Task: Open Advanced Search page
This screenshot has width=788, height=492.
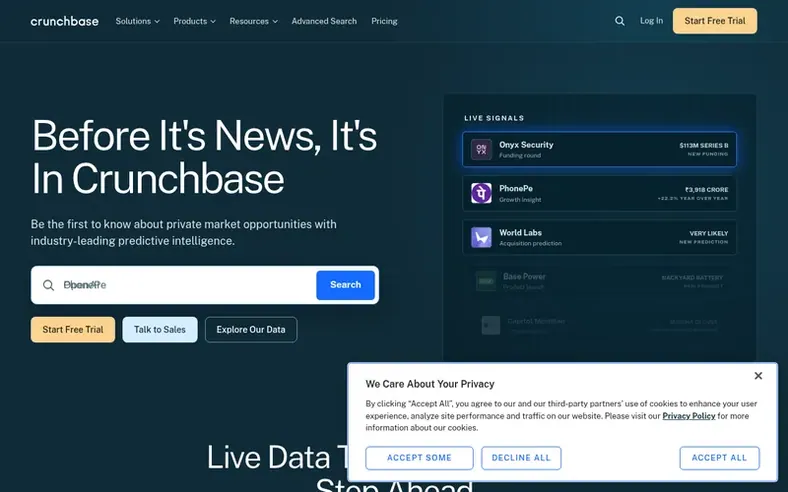Action: (x=324, y=21)
